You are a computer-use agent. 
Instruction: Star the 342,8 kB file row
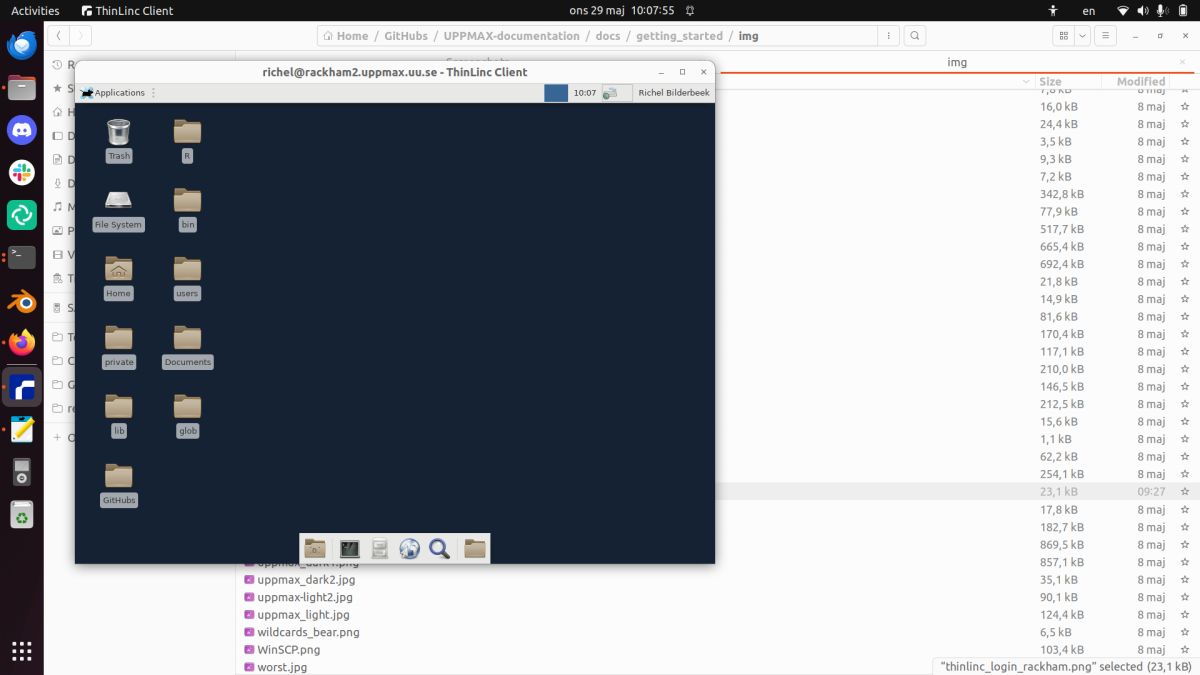coord(1184,194)
